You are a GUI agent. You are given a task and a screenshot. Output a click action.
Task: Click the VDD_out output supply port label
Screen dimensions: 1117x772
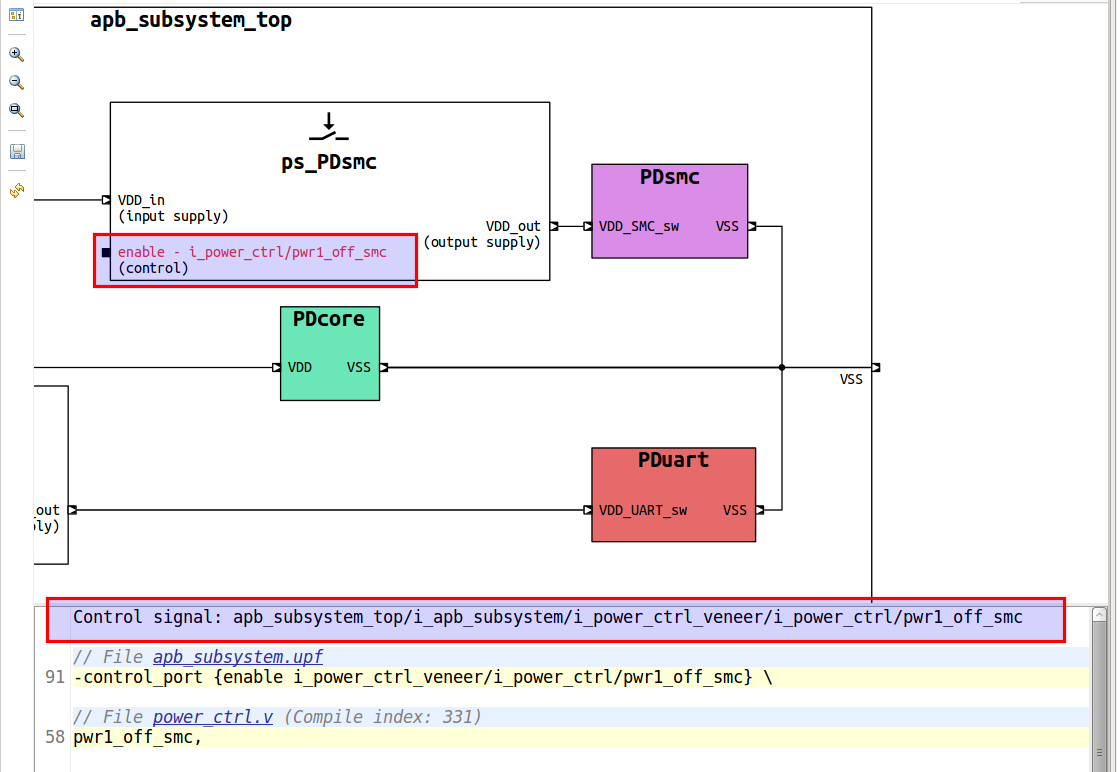(513, 226)
